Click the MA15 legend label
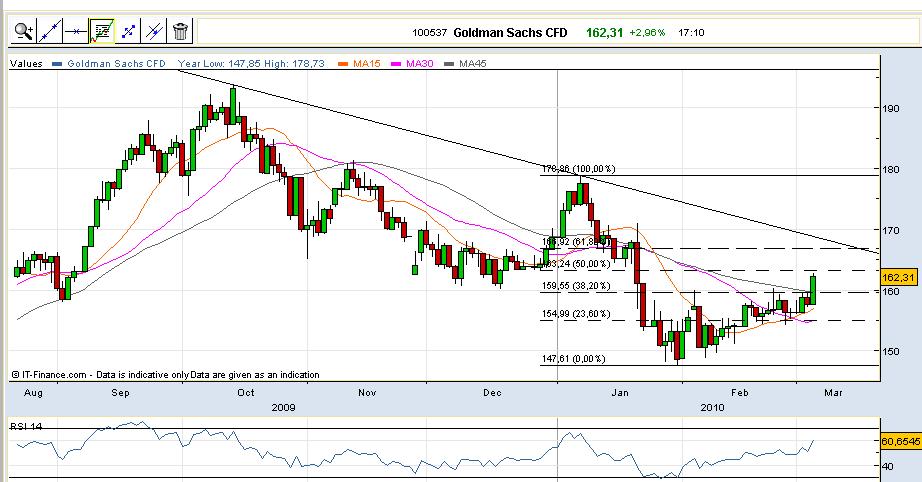The height and width of the screenshot is (482, 922). (367, 63)
